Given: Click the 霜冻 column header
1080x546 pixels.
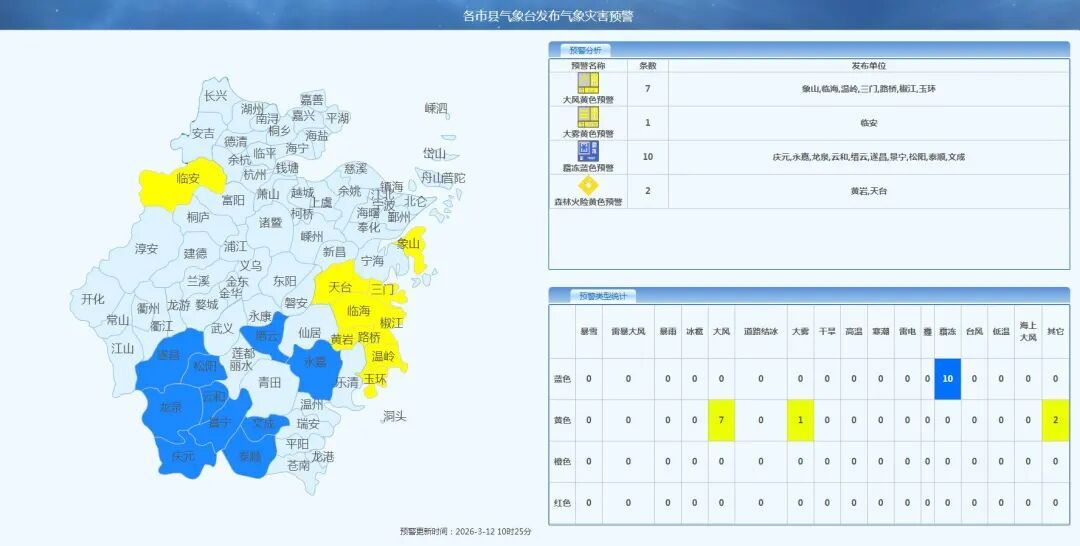Looking at the screenshot, I should 947,331.
